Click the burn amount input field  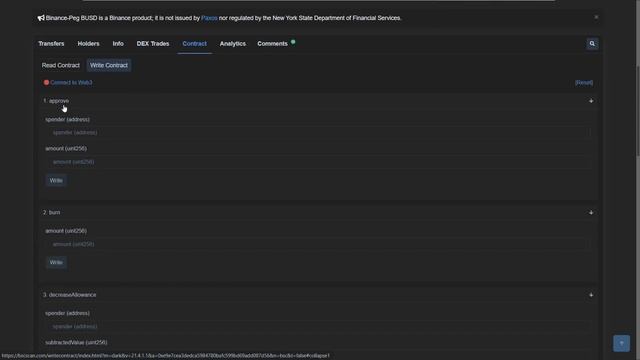tap(318, 244)
